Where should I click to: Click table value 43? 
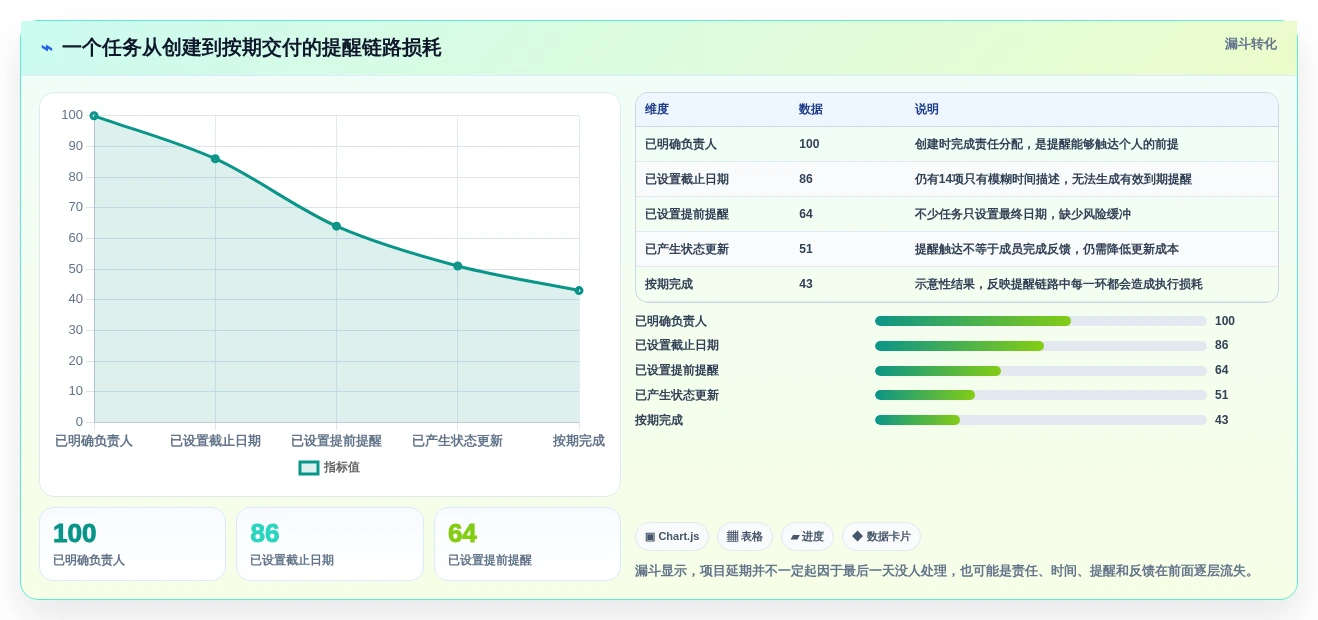pyautogui.click(x=806, y=284)
